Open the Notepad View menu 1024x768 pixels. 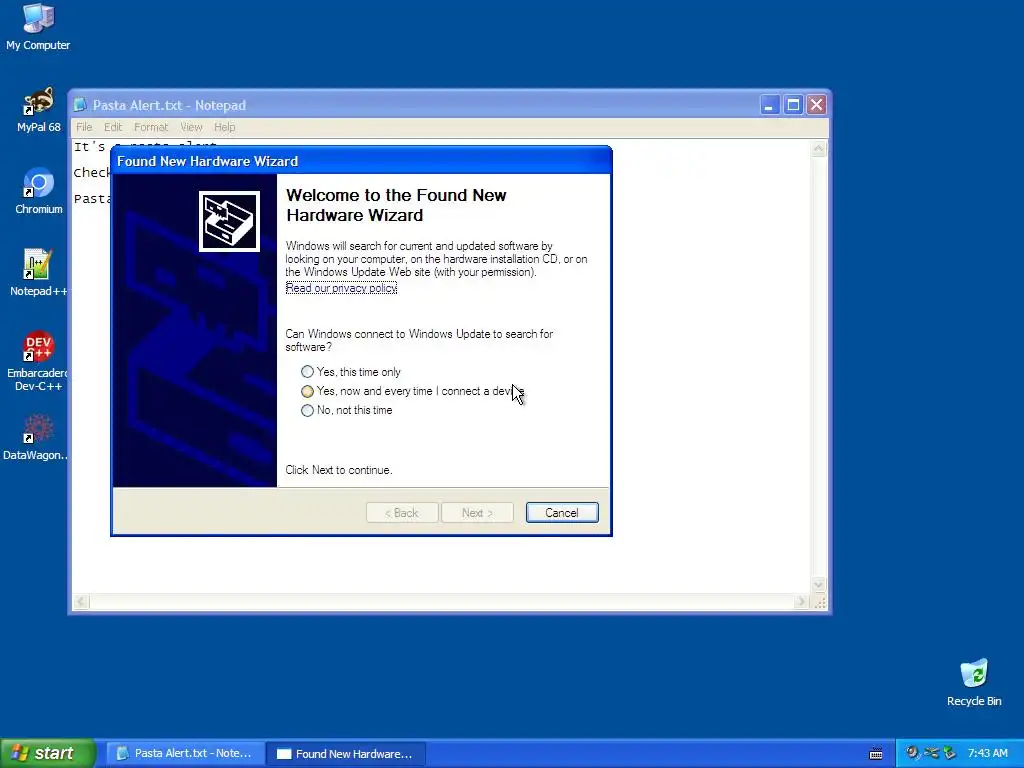(191, 127)
